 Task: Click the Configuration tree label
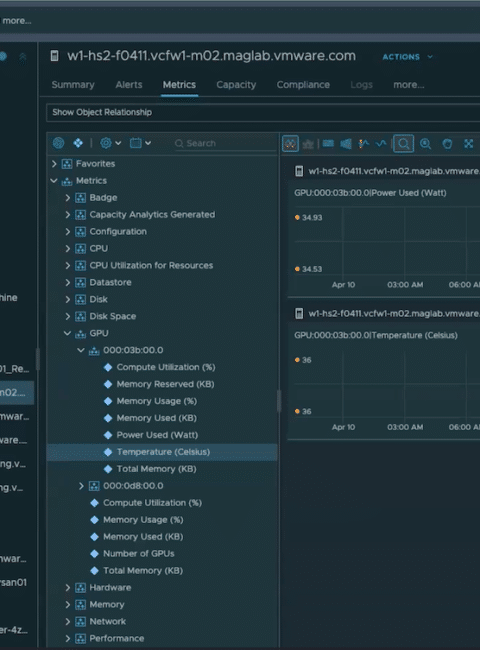118,231
